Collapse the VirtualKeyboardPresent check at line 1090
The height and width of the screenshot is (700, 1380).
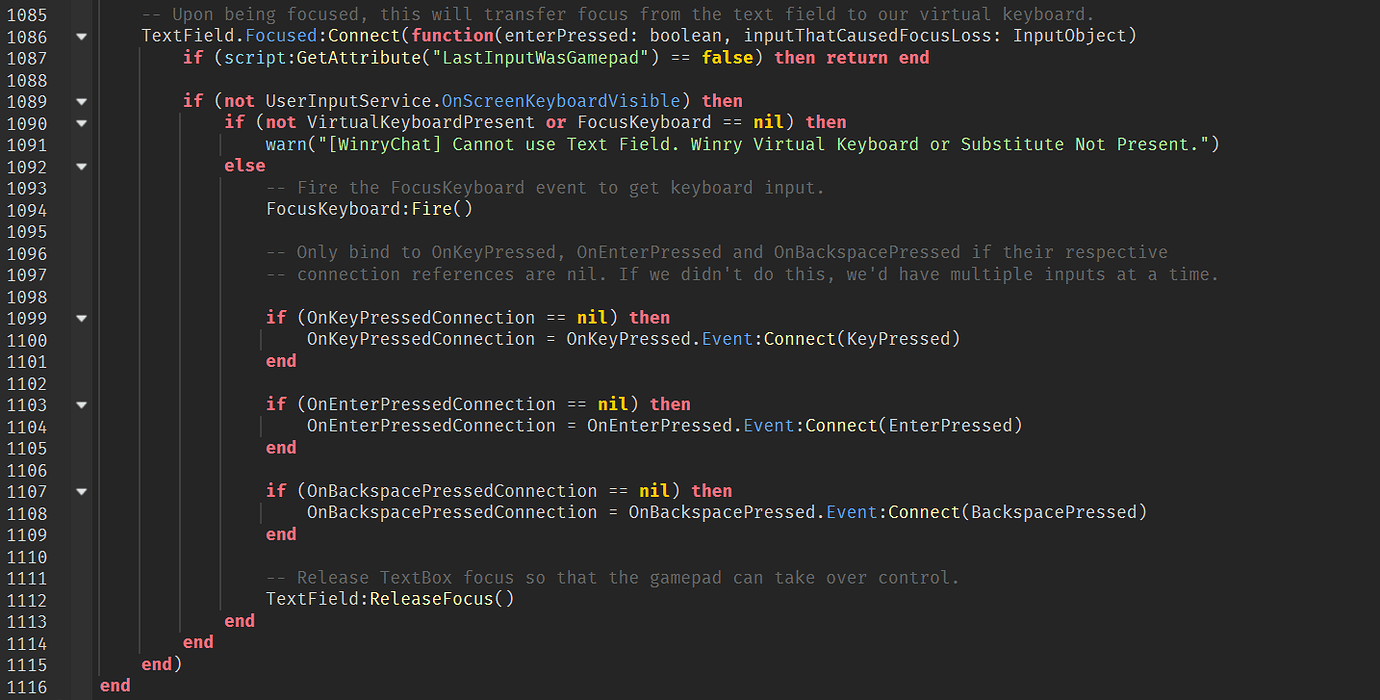pyautogui.click(x=80, y=122)
